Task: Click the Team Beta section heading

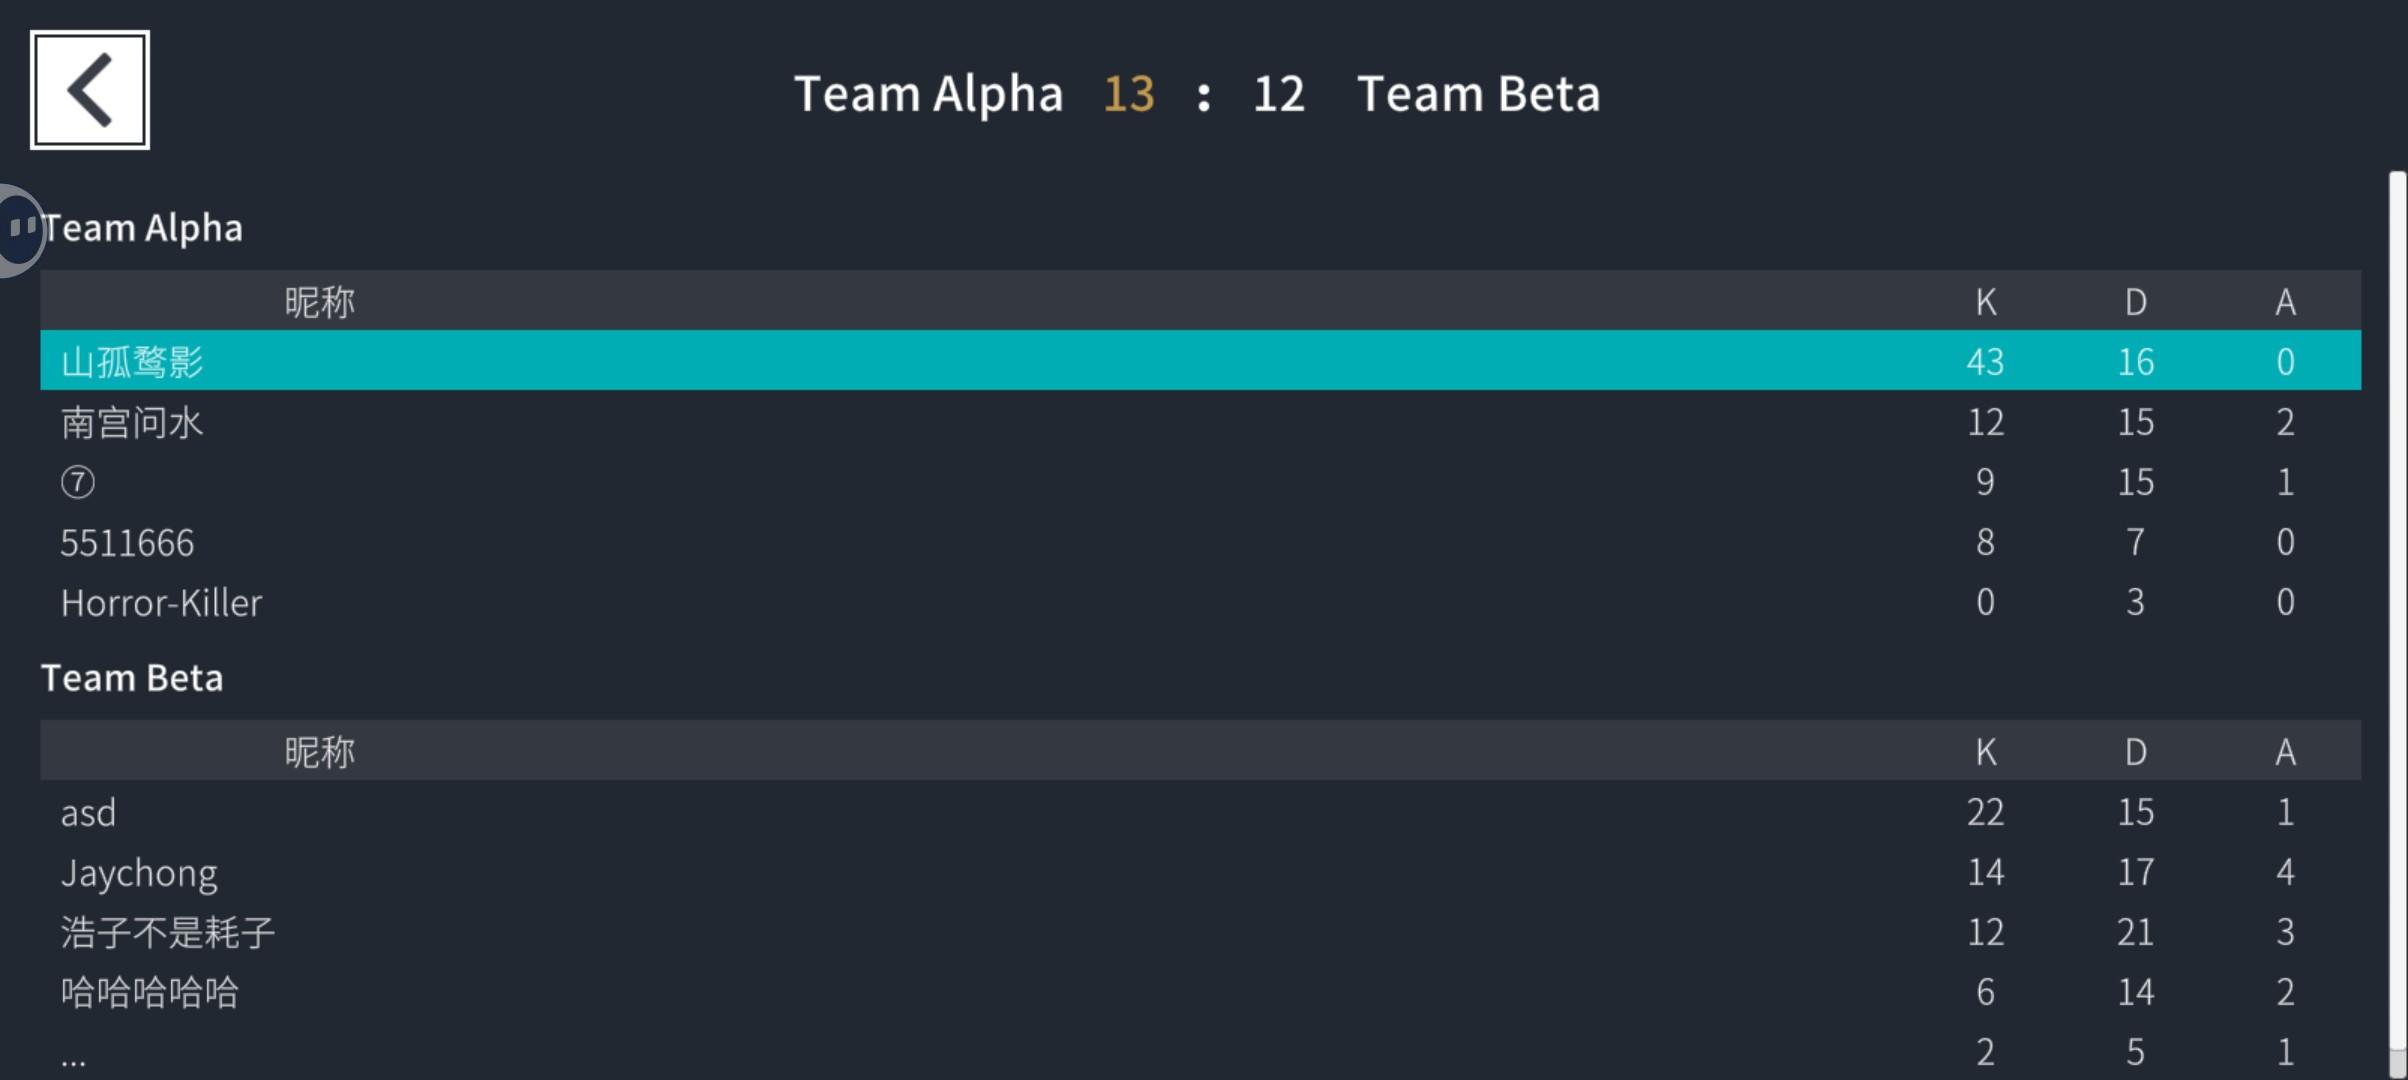Action: click(132, 678)
